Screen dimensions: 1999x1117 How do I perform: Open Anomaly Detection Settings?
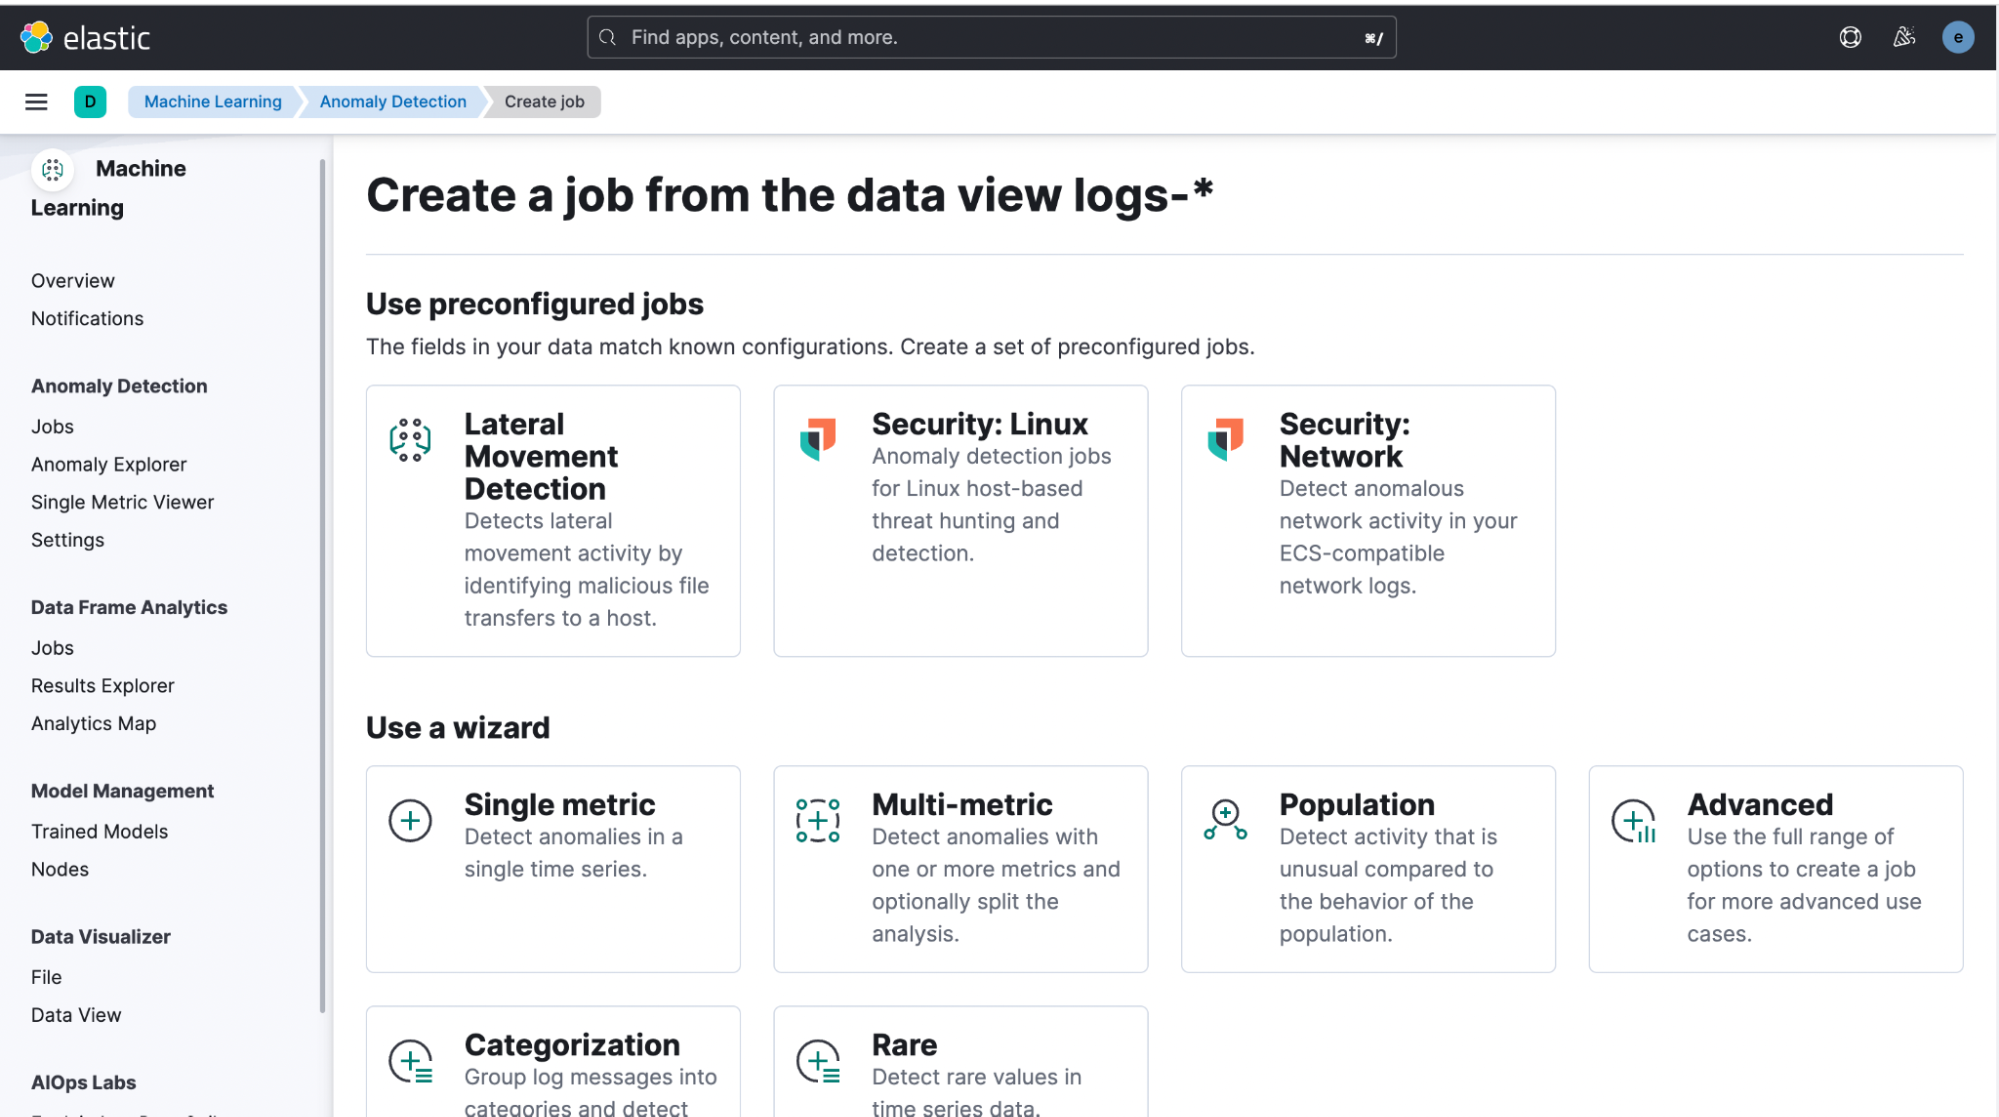(x=67, y=541)
